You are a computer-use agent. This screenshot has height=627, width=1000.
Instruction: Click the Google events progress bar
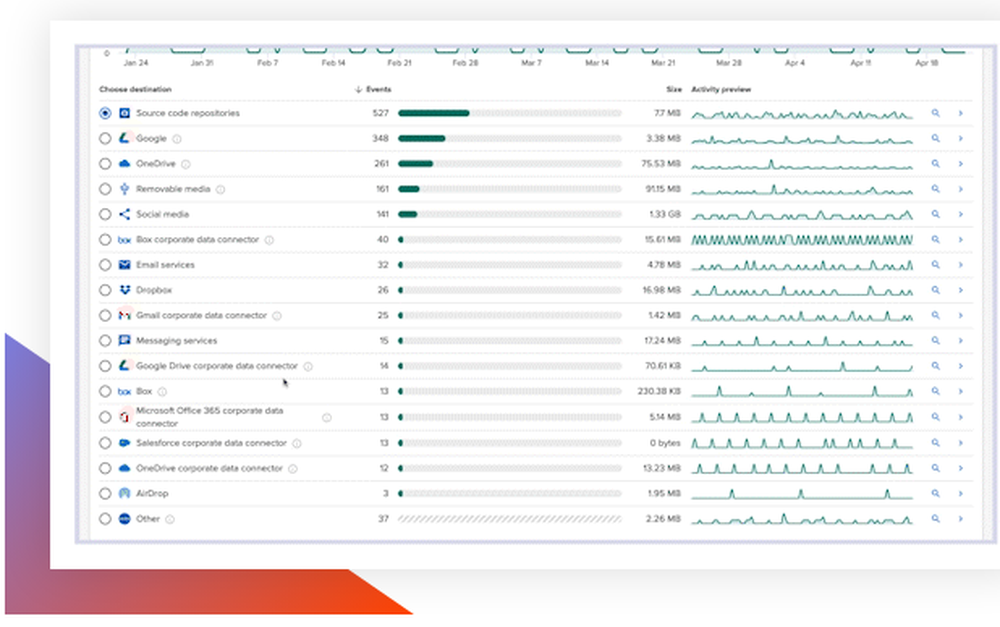tap(510, 138)
